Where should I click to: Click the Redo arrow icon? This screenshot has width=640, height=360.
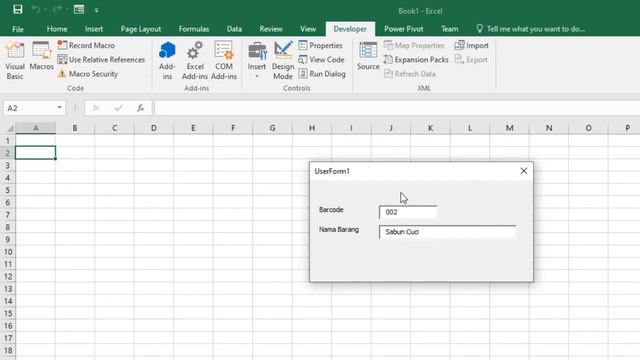tap(57, 9)
